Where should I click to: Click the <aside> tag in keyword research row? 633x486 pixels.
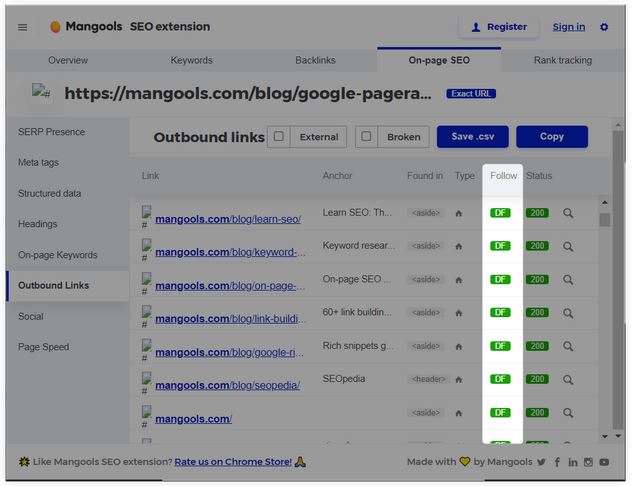(425, 246)
